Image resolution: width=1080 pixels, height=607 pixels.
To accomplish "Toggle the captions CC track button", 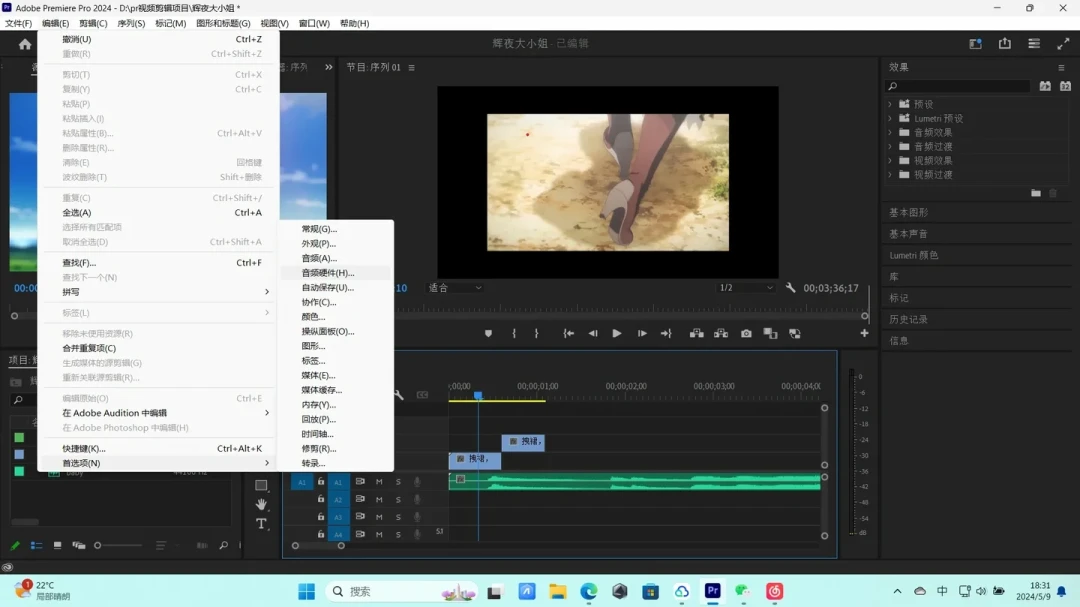I will 422,395.
